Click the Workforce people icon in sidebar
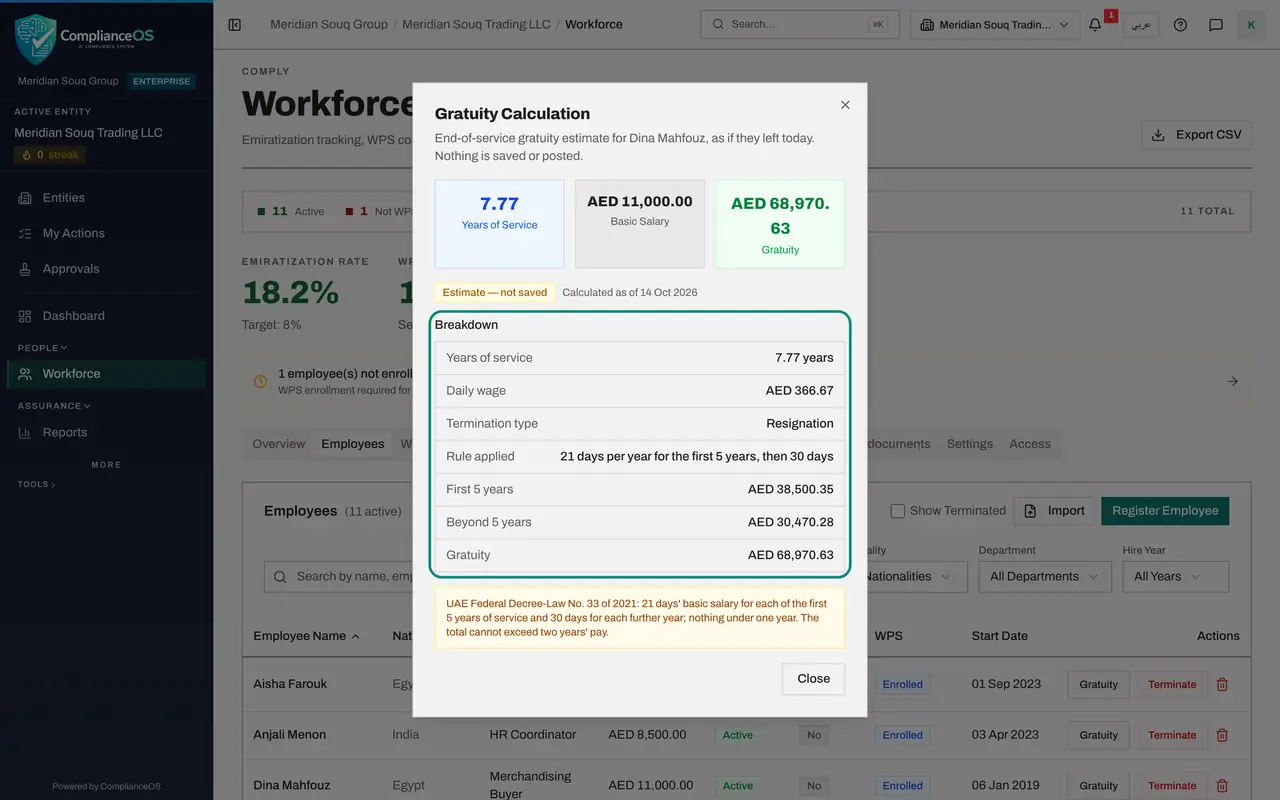This screenshot has width=1280, height=800. click(x=25, y=374)
